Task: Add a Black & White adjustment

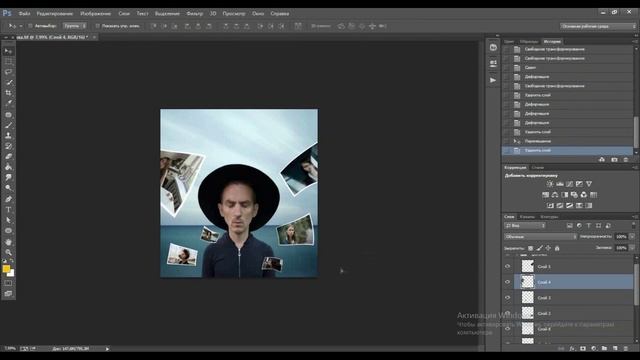Action: 564,195
